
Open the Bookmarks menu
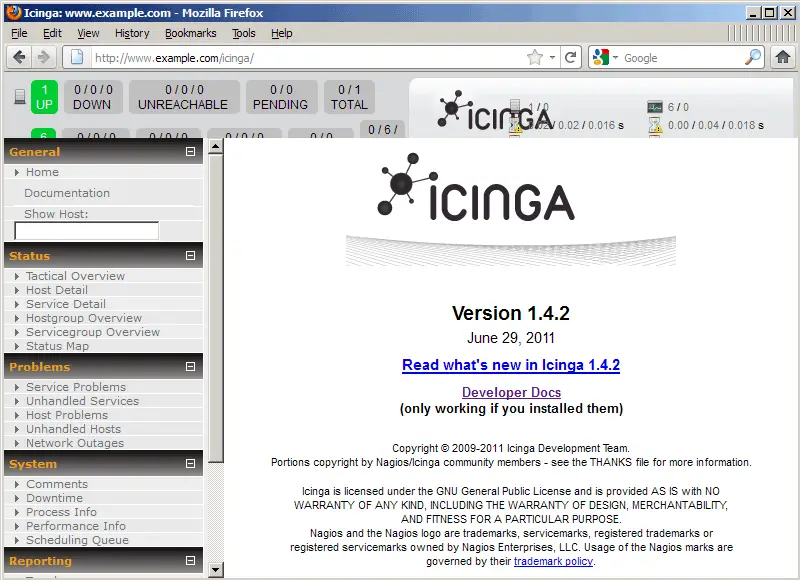click(x=191, y=33)
